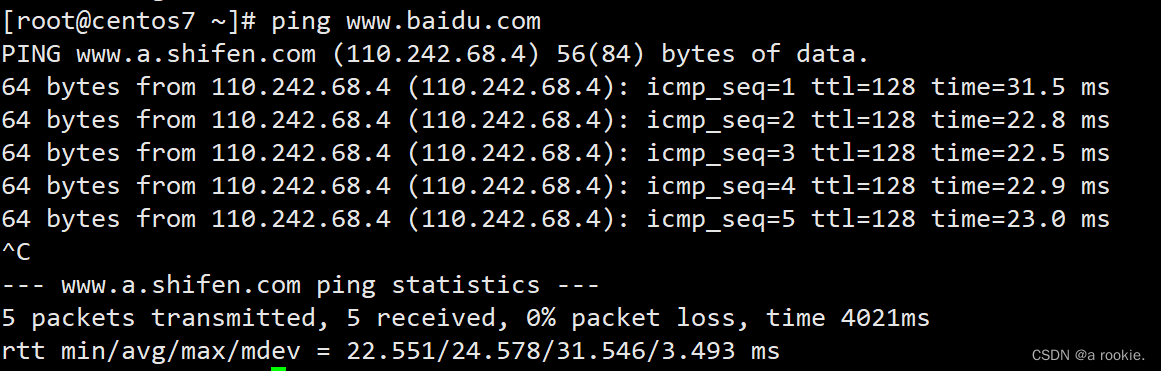Click the time 4021ms value
The image size is (1161, 371).
click(x=848, y=318)
